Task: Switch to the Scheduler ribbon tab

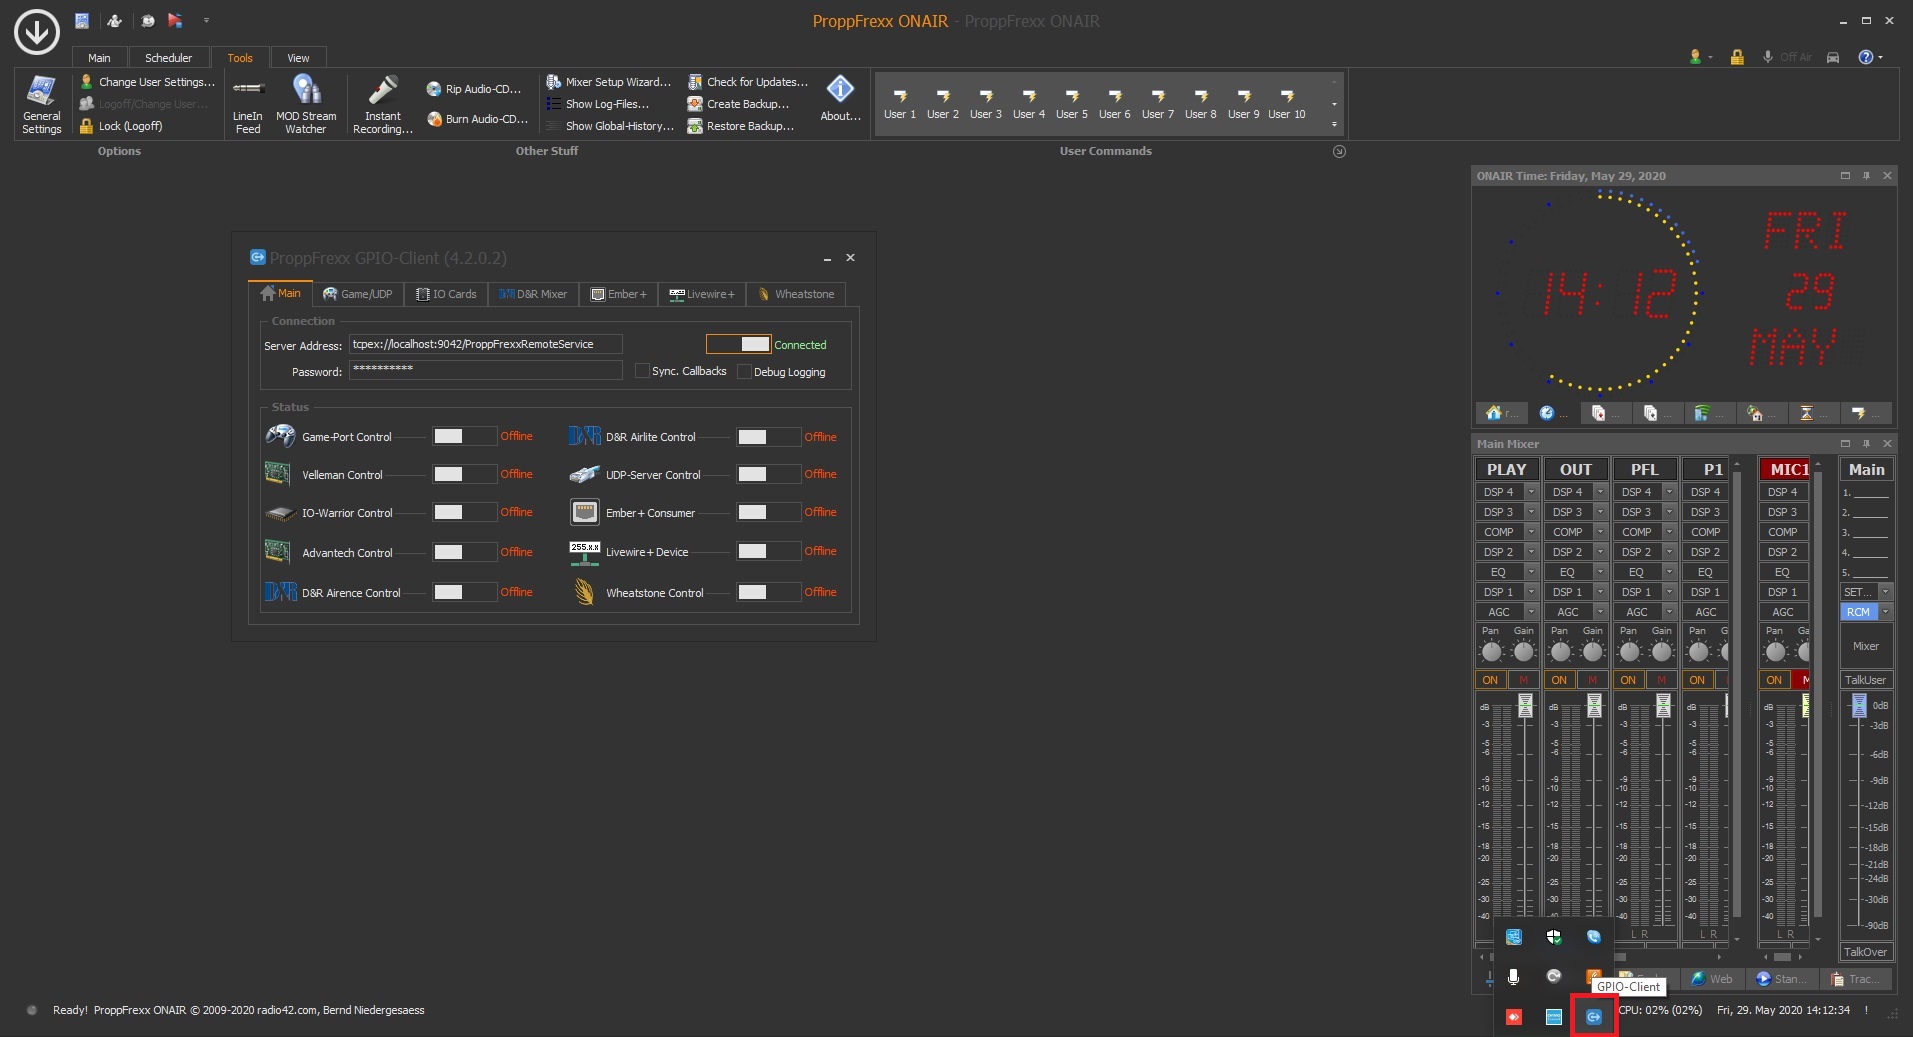Action: point(168,58)
